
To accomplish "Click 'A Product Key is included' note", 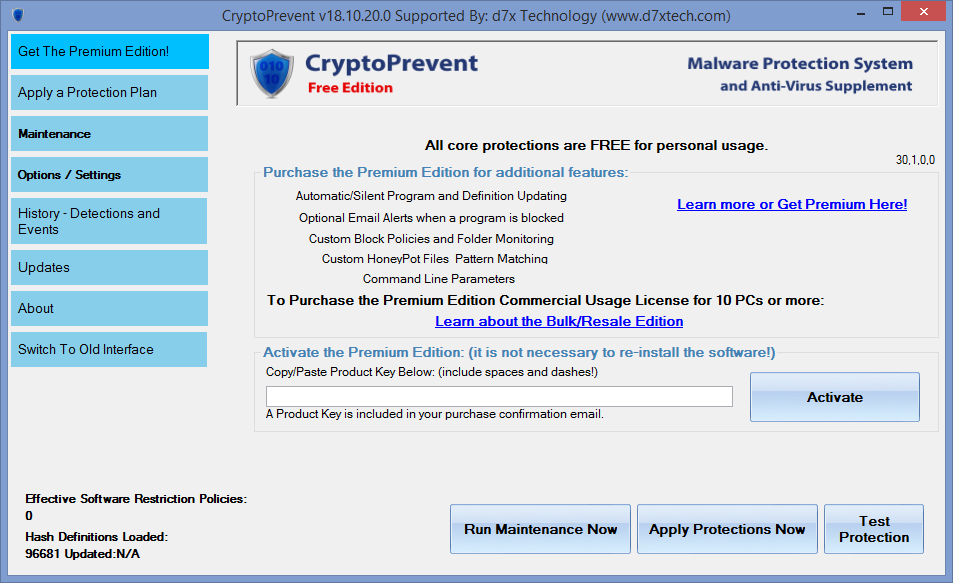I will click(435, 414).
